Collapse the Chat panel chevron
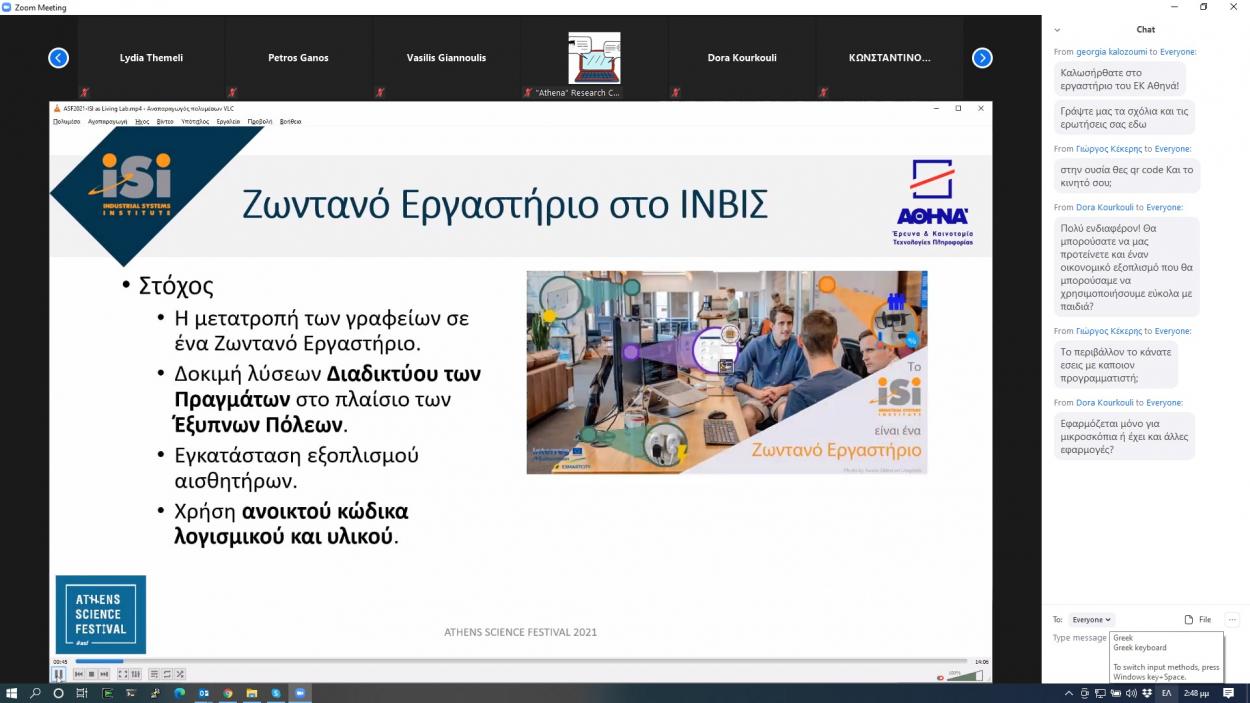Viewport: 1250px width, 703px height. coord(1057,30)
